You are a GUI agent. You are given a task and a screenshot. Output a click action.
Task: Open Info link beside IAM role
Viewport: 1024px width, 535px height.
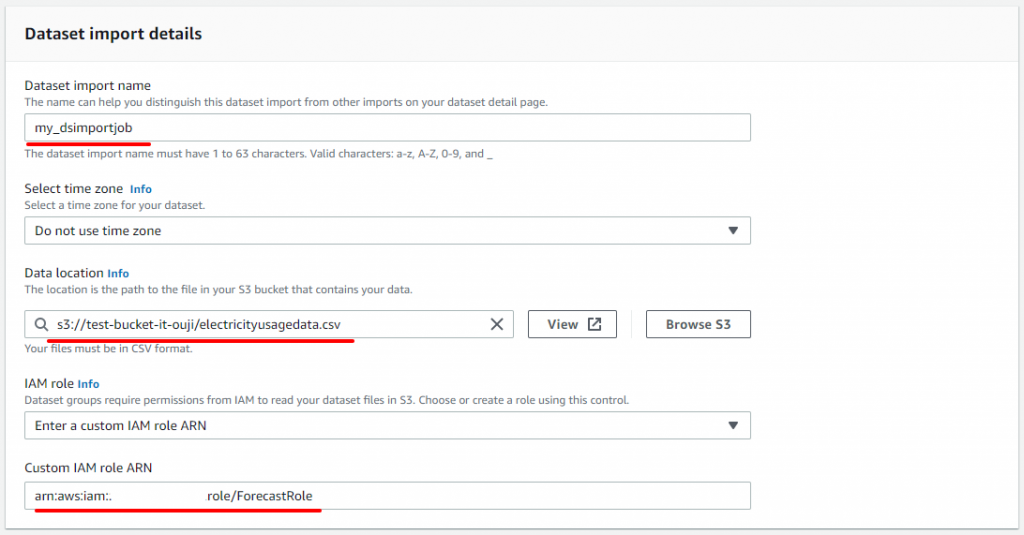88,384
